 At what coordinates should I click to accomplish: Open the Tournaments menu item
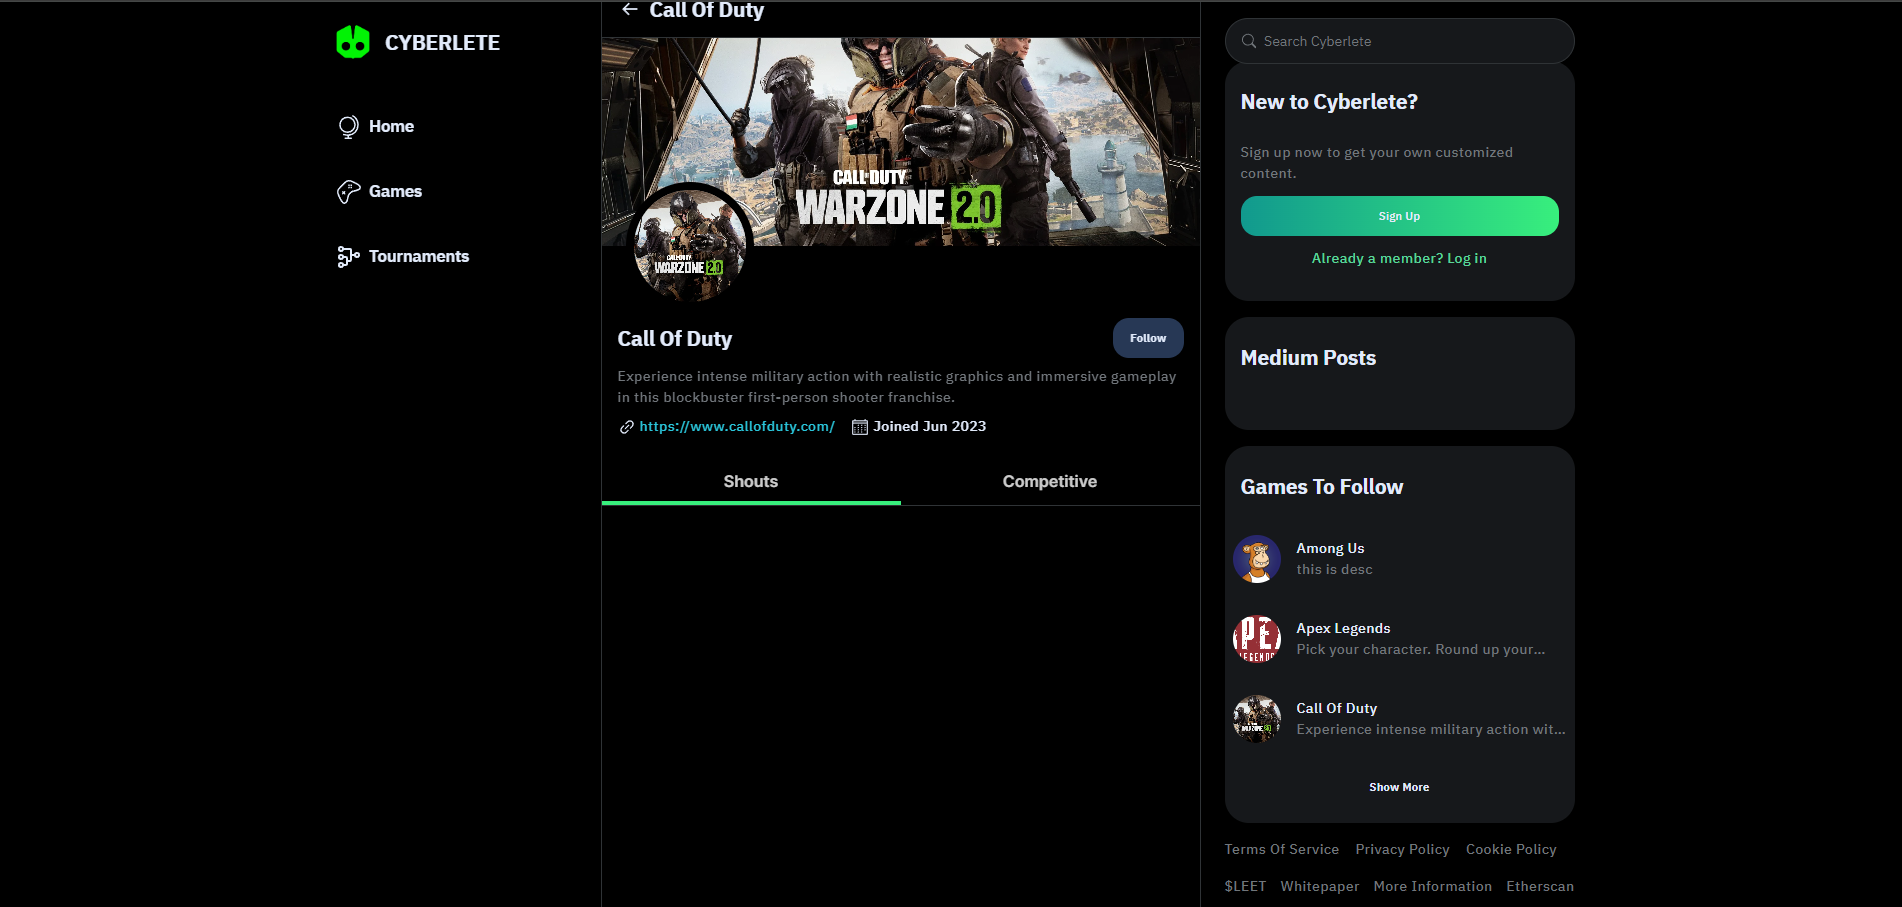419,257
